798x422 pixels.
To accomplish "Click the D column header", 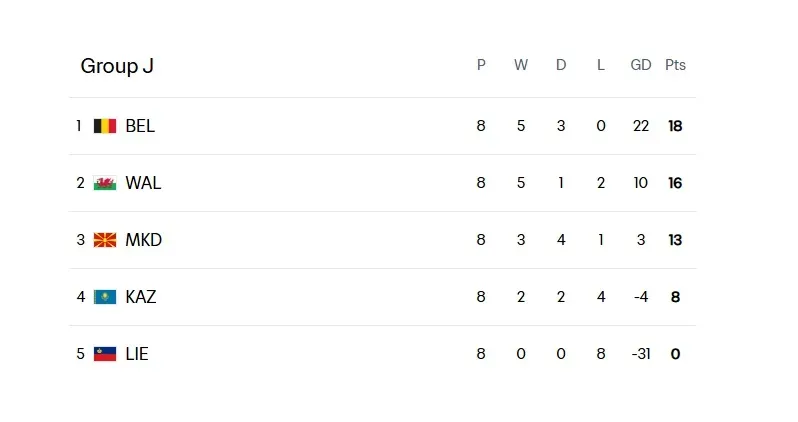I will 561,65.
